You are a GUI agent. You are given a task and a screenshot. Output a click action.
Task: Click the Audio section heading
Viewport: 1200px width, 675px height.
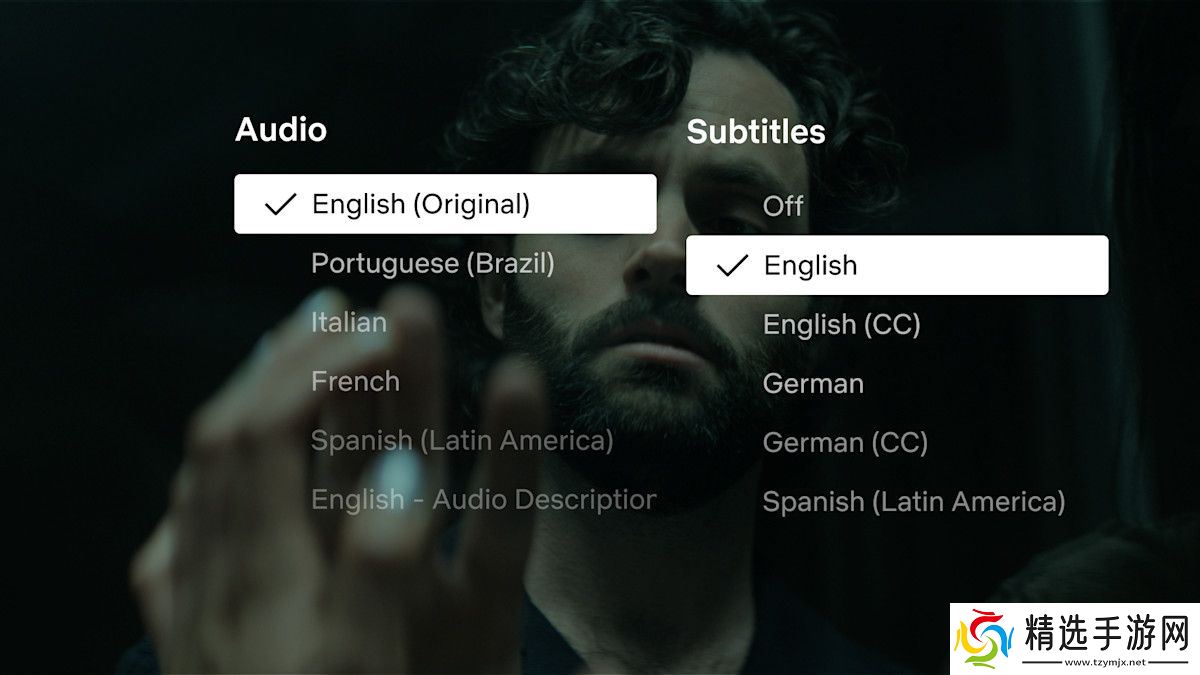pyautogui.click(x=281, y=130)
